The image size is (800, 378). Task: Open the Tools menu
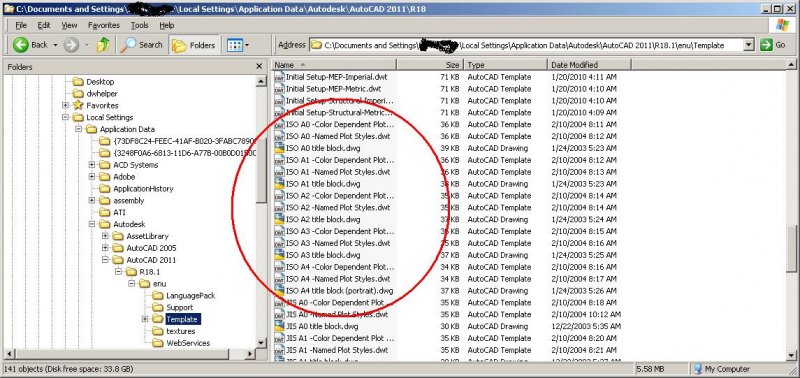pyautogui.click(x=139, y=25)
